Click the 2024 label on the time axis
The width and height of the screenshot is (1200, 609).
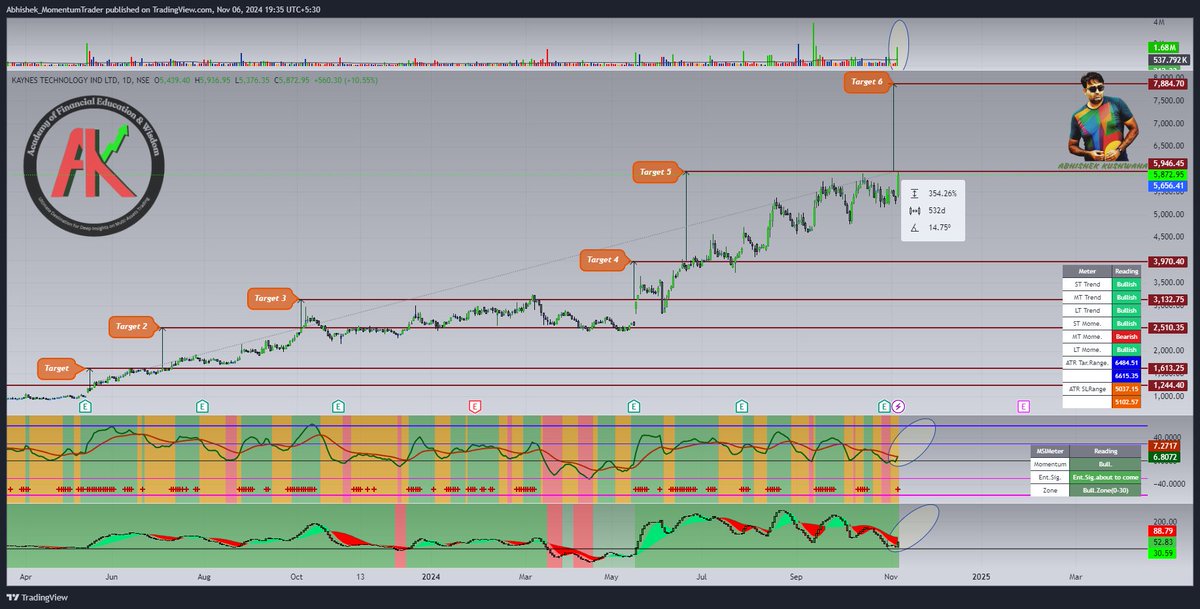coord(432,577)
